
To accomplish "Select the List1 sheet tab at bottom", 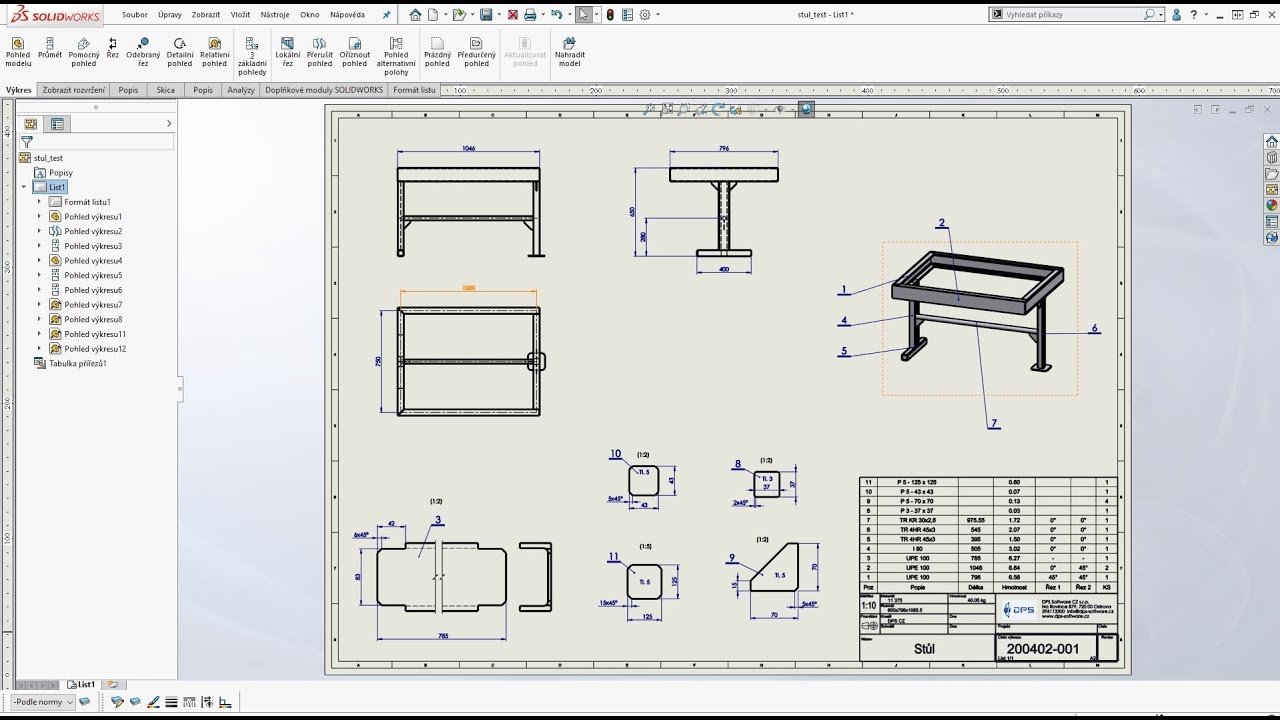I will click(x=81, y=685).
